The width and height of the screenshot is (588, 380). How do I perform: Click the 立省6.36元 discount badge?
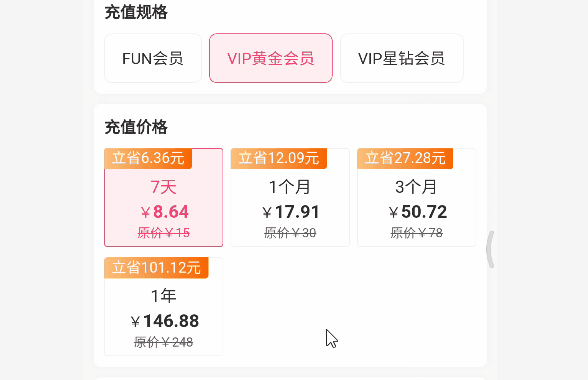(148, 158)
